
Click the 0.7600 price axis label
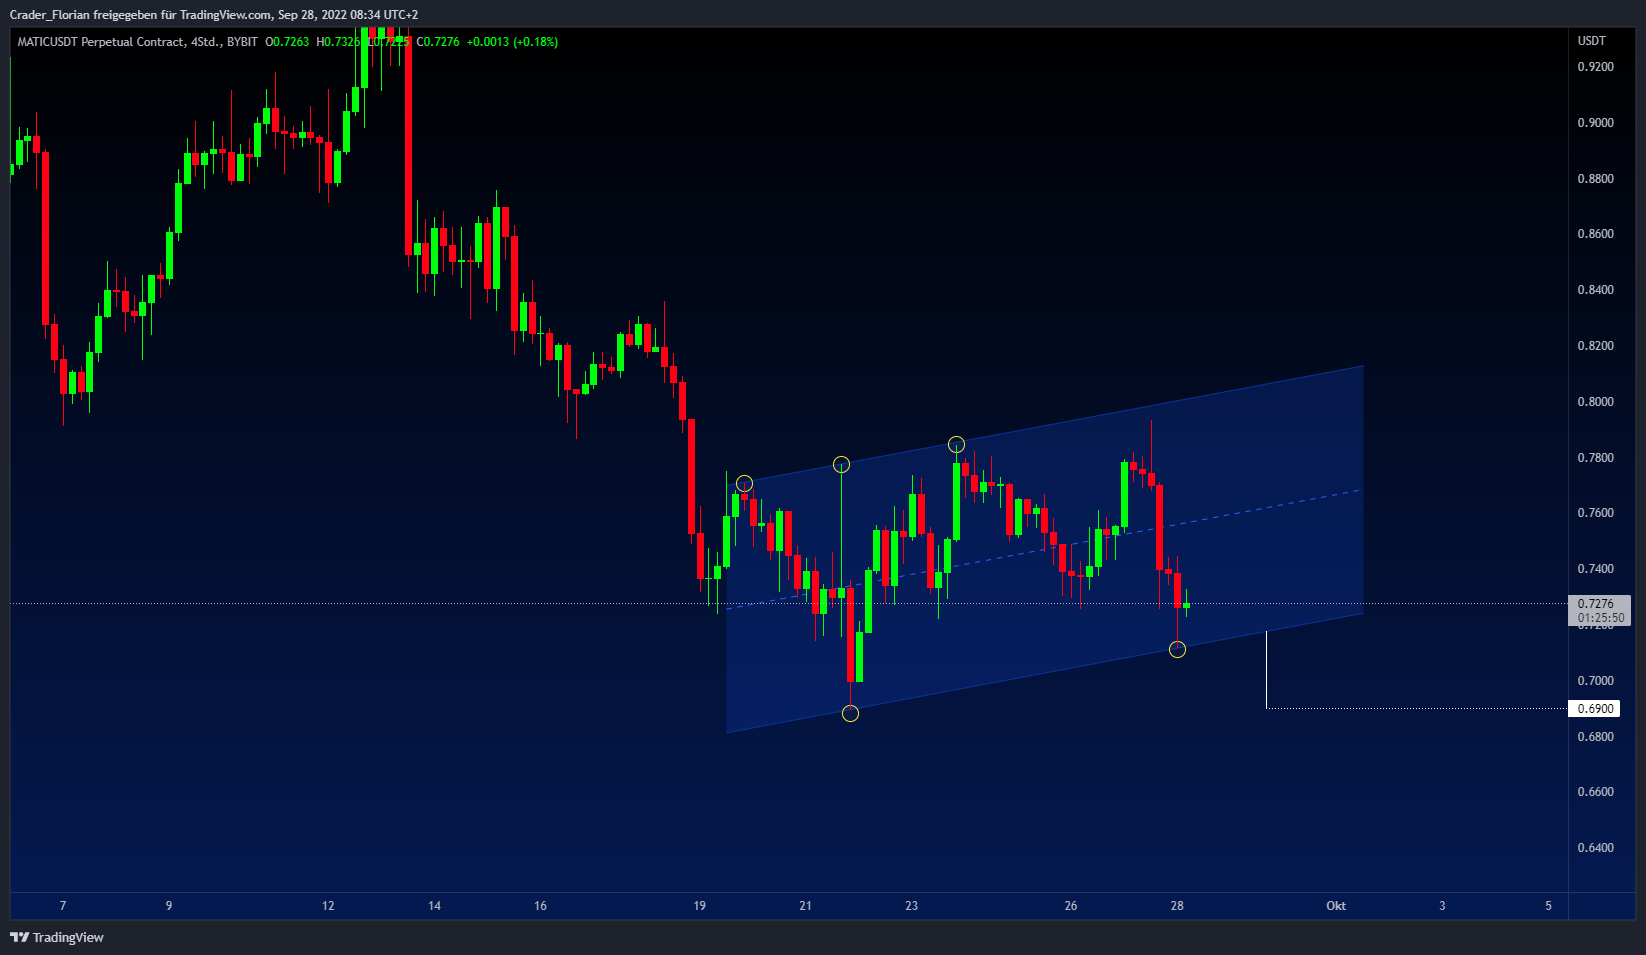(x=1596, y=513)
